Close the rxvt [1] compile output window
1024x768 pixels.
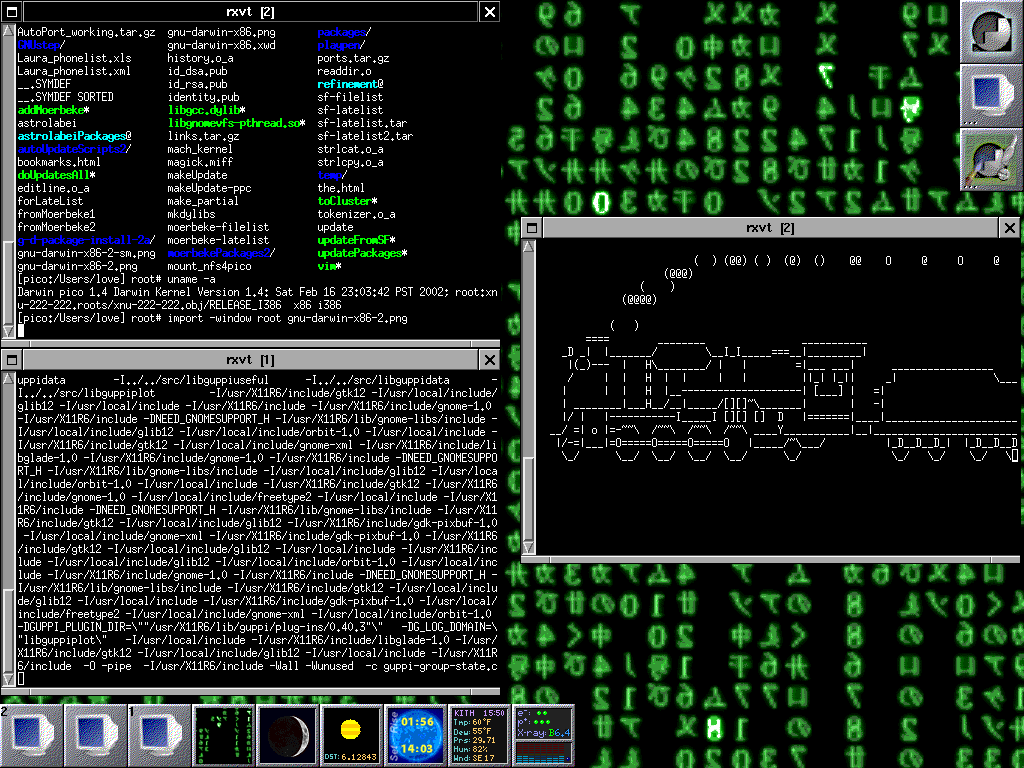pos(489,359)
